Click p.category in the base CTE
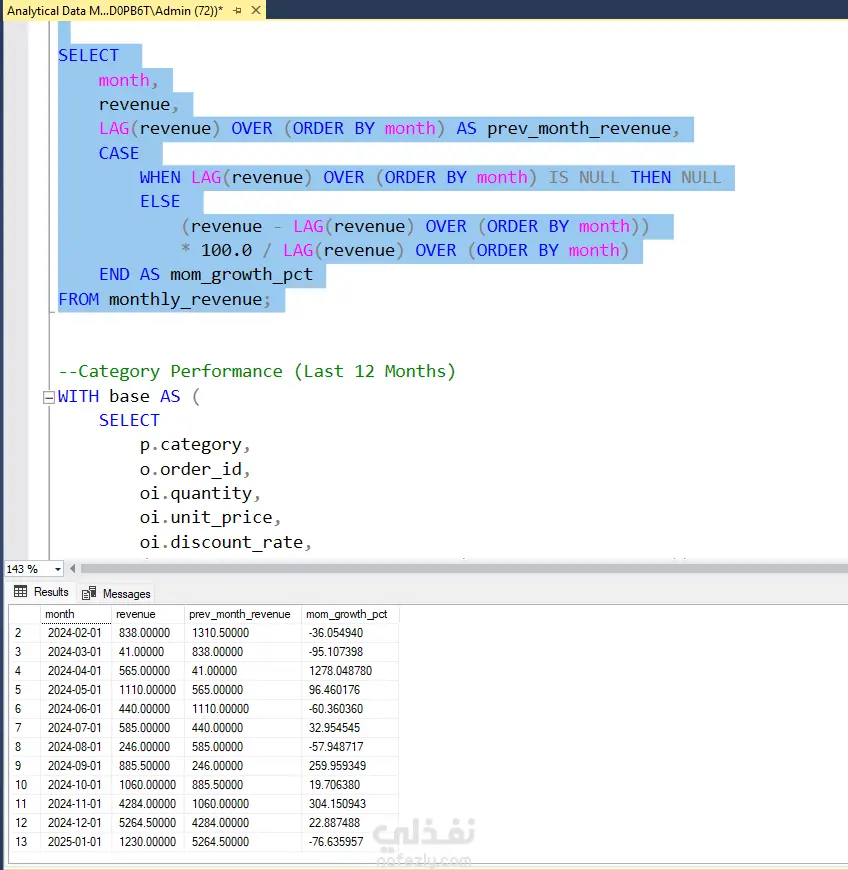The image size is (848, 870). click(x=190, y=445)
